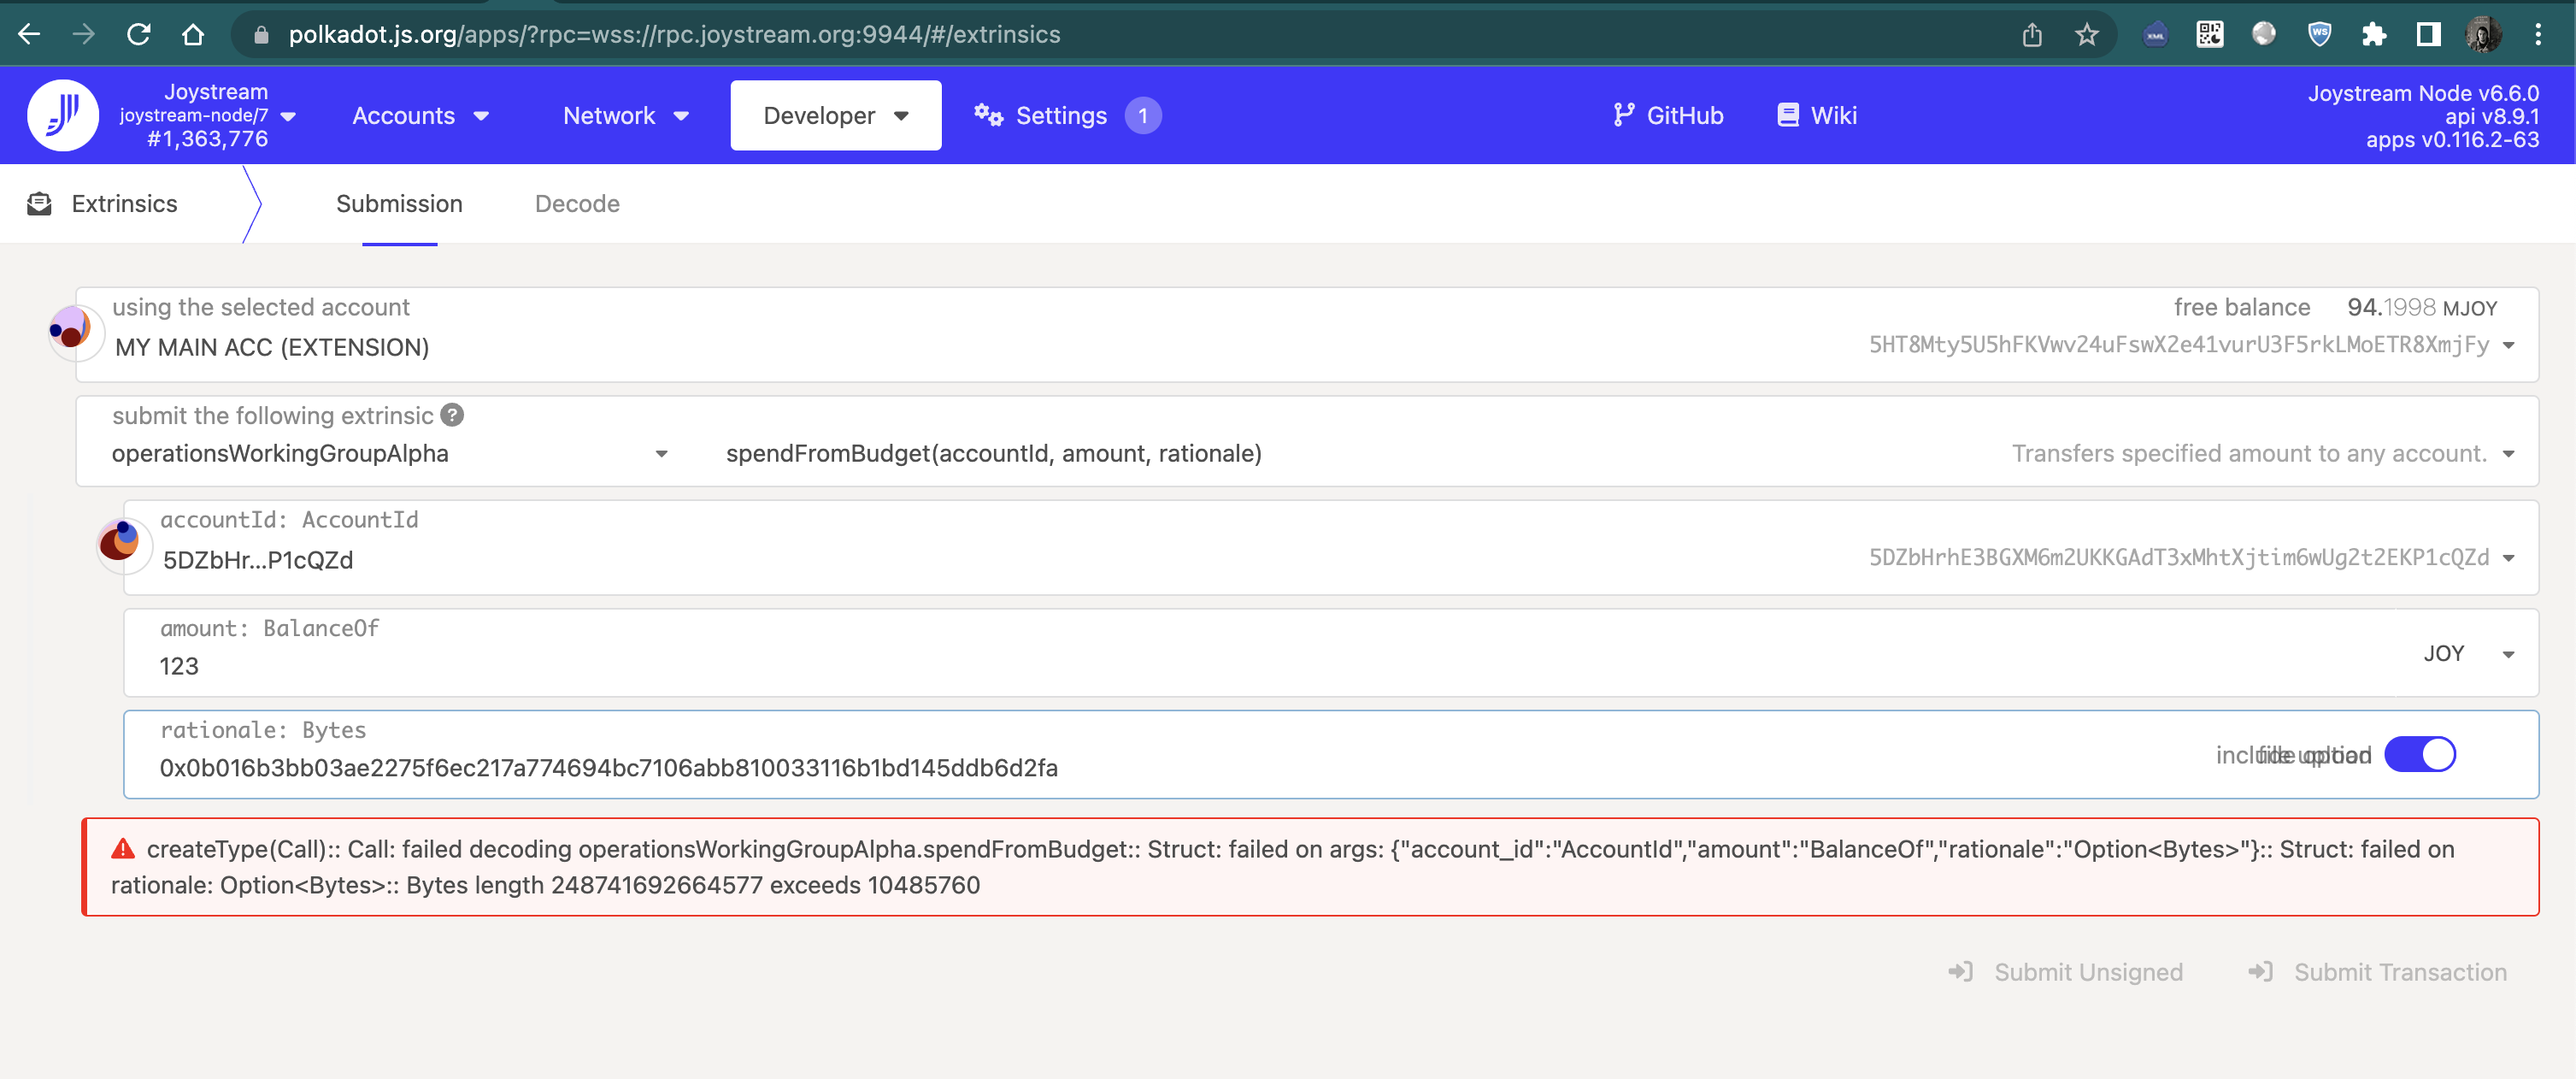The height and width of the screenshot is (1079, 2576).
Task: Click the free balance 94.1998 MJOY
Action: [x=2335, y=307]
